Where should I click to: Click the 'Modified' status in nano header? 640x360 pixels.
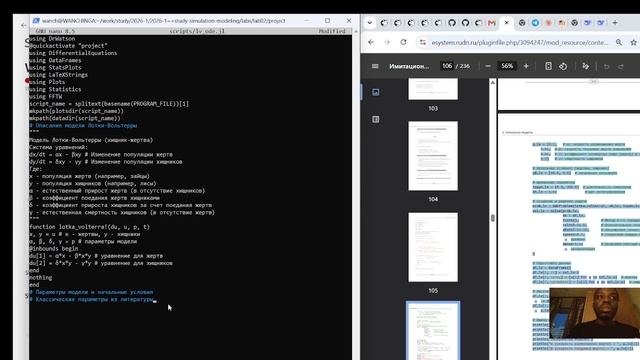(332, 31)
